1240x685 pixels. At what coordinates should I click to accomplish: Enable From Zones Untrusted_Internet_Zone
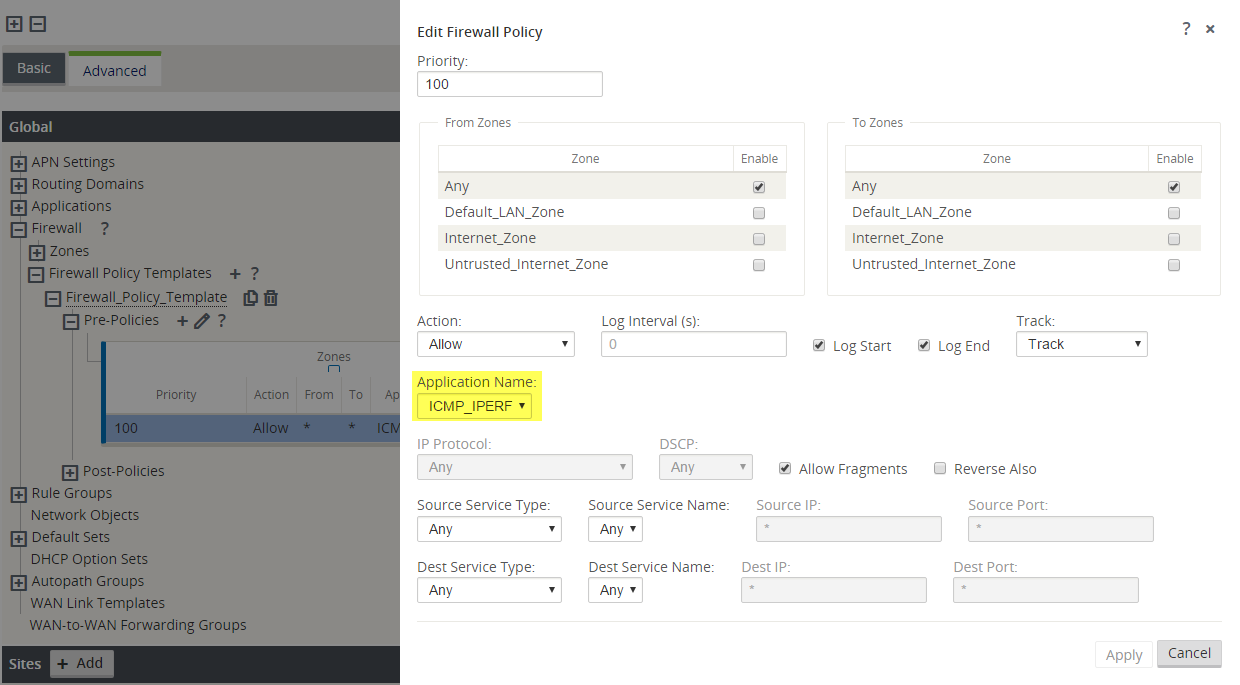[x=759, y=265]
